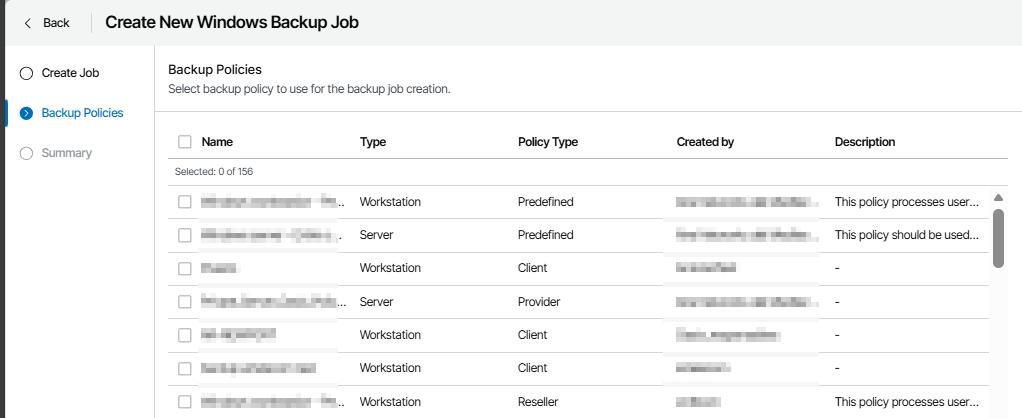Click the Description column header

[x=864, y=142]
